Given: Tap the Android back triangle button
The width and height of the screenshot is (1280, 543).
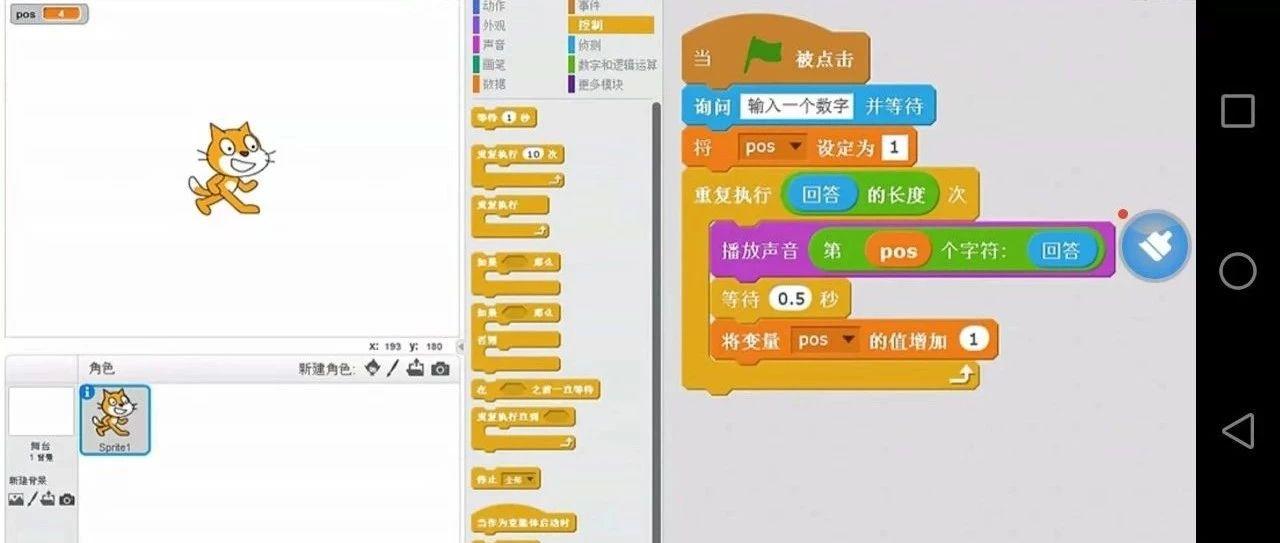Looking at the screenshot, I should (x=1238, y=431).
